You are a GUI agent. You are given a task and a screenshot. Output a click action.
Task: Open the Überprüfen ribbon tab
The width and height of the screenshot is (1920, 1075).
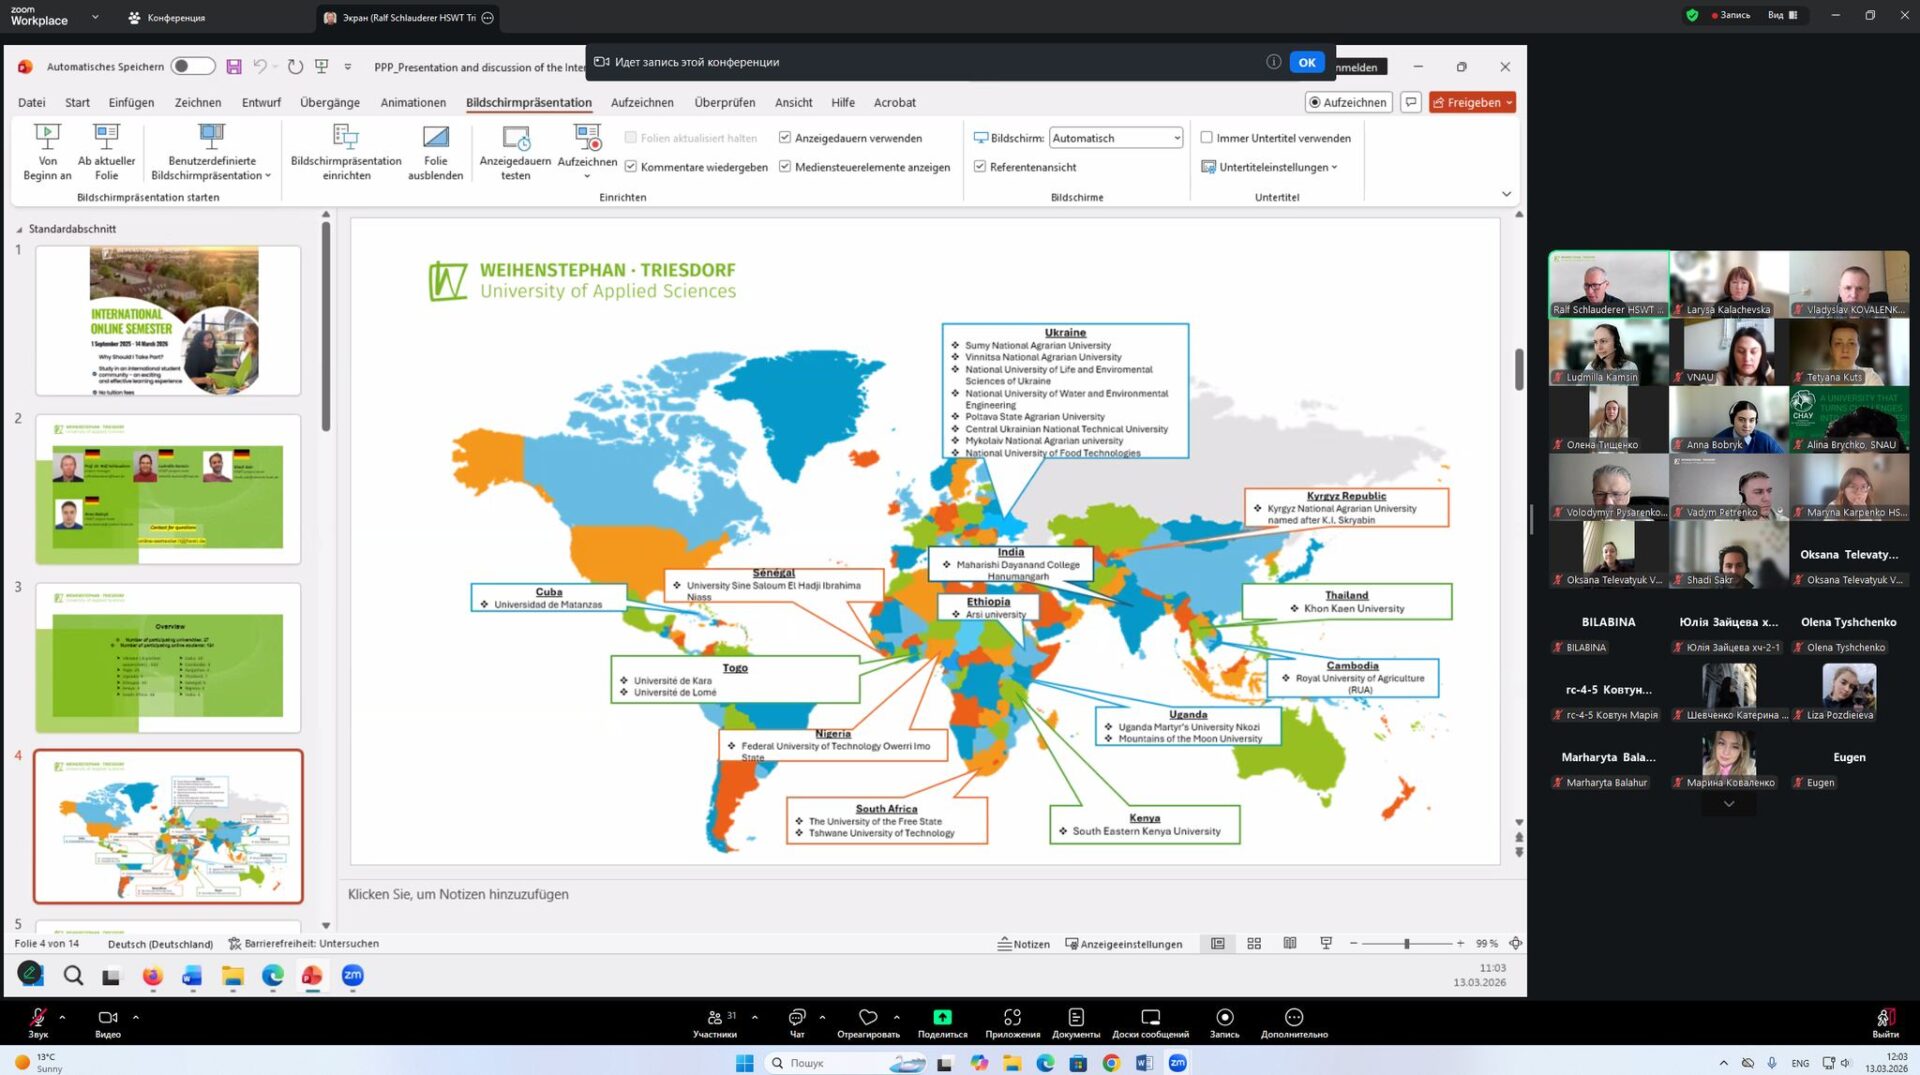tap(724, 102)
